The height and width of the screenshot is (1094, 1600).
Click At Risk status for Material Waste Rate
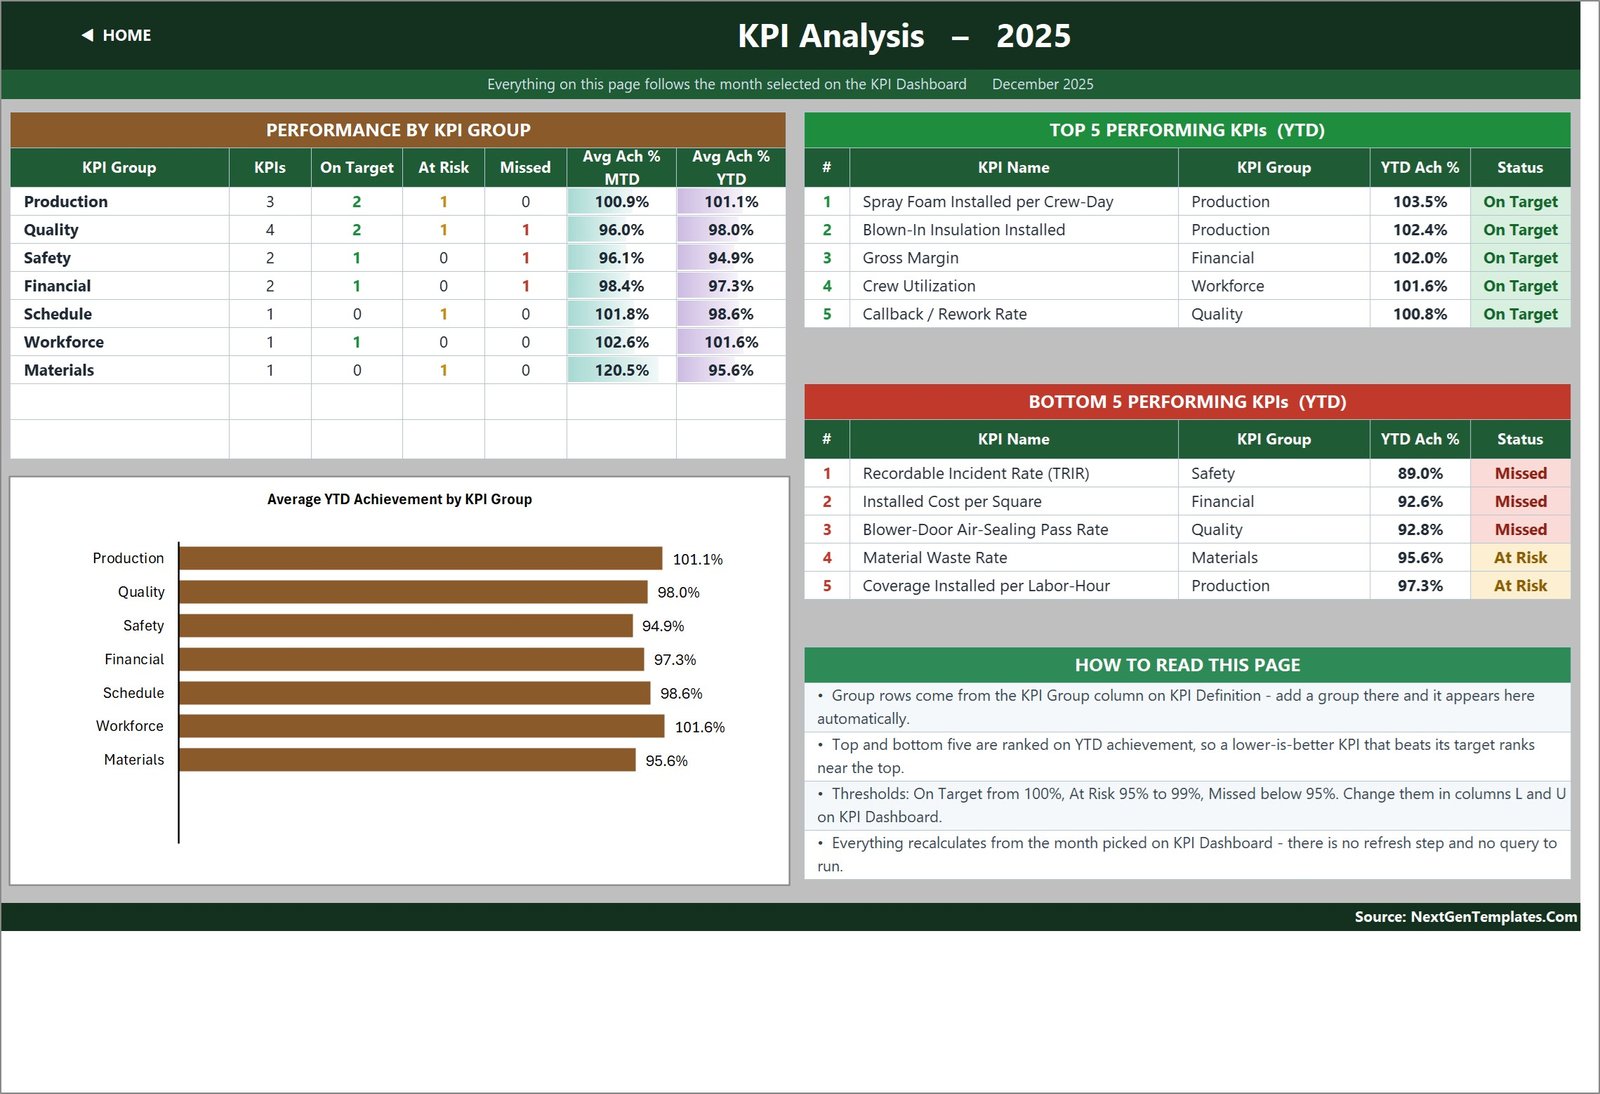(x=1520, y=557)
